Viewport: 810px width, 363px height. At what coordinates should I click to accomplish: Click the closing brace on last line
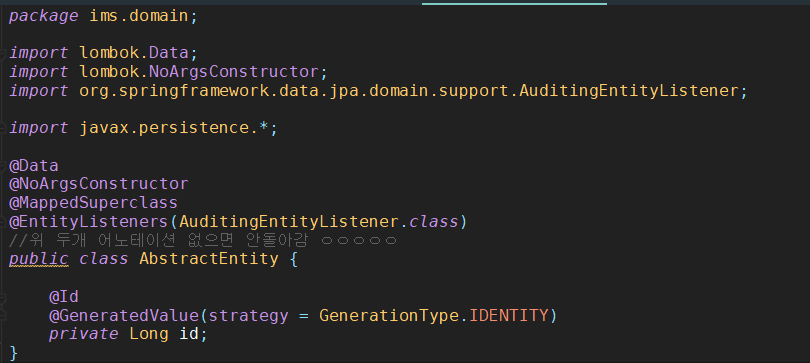pos(13,353)
